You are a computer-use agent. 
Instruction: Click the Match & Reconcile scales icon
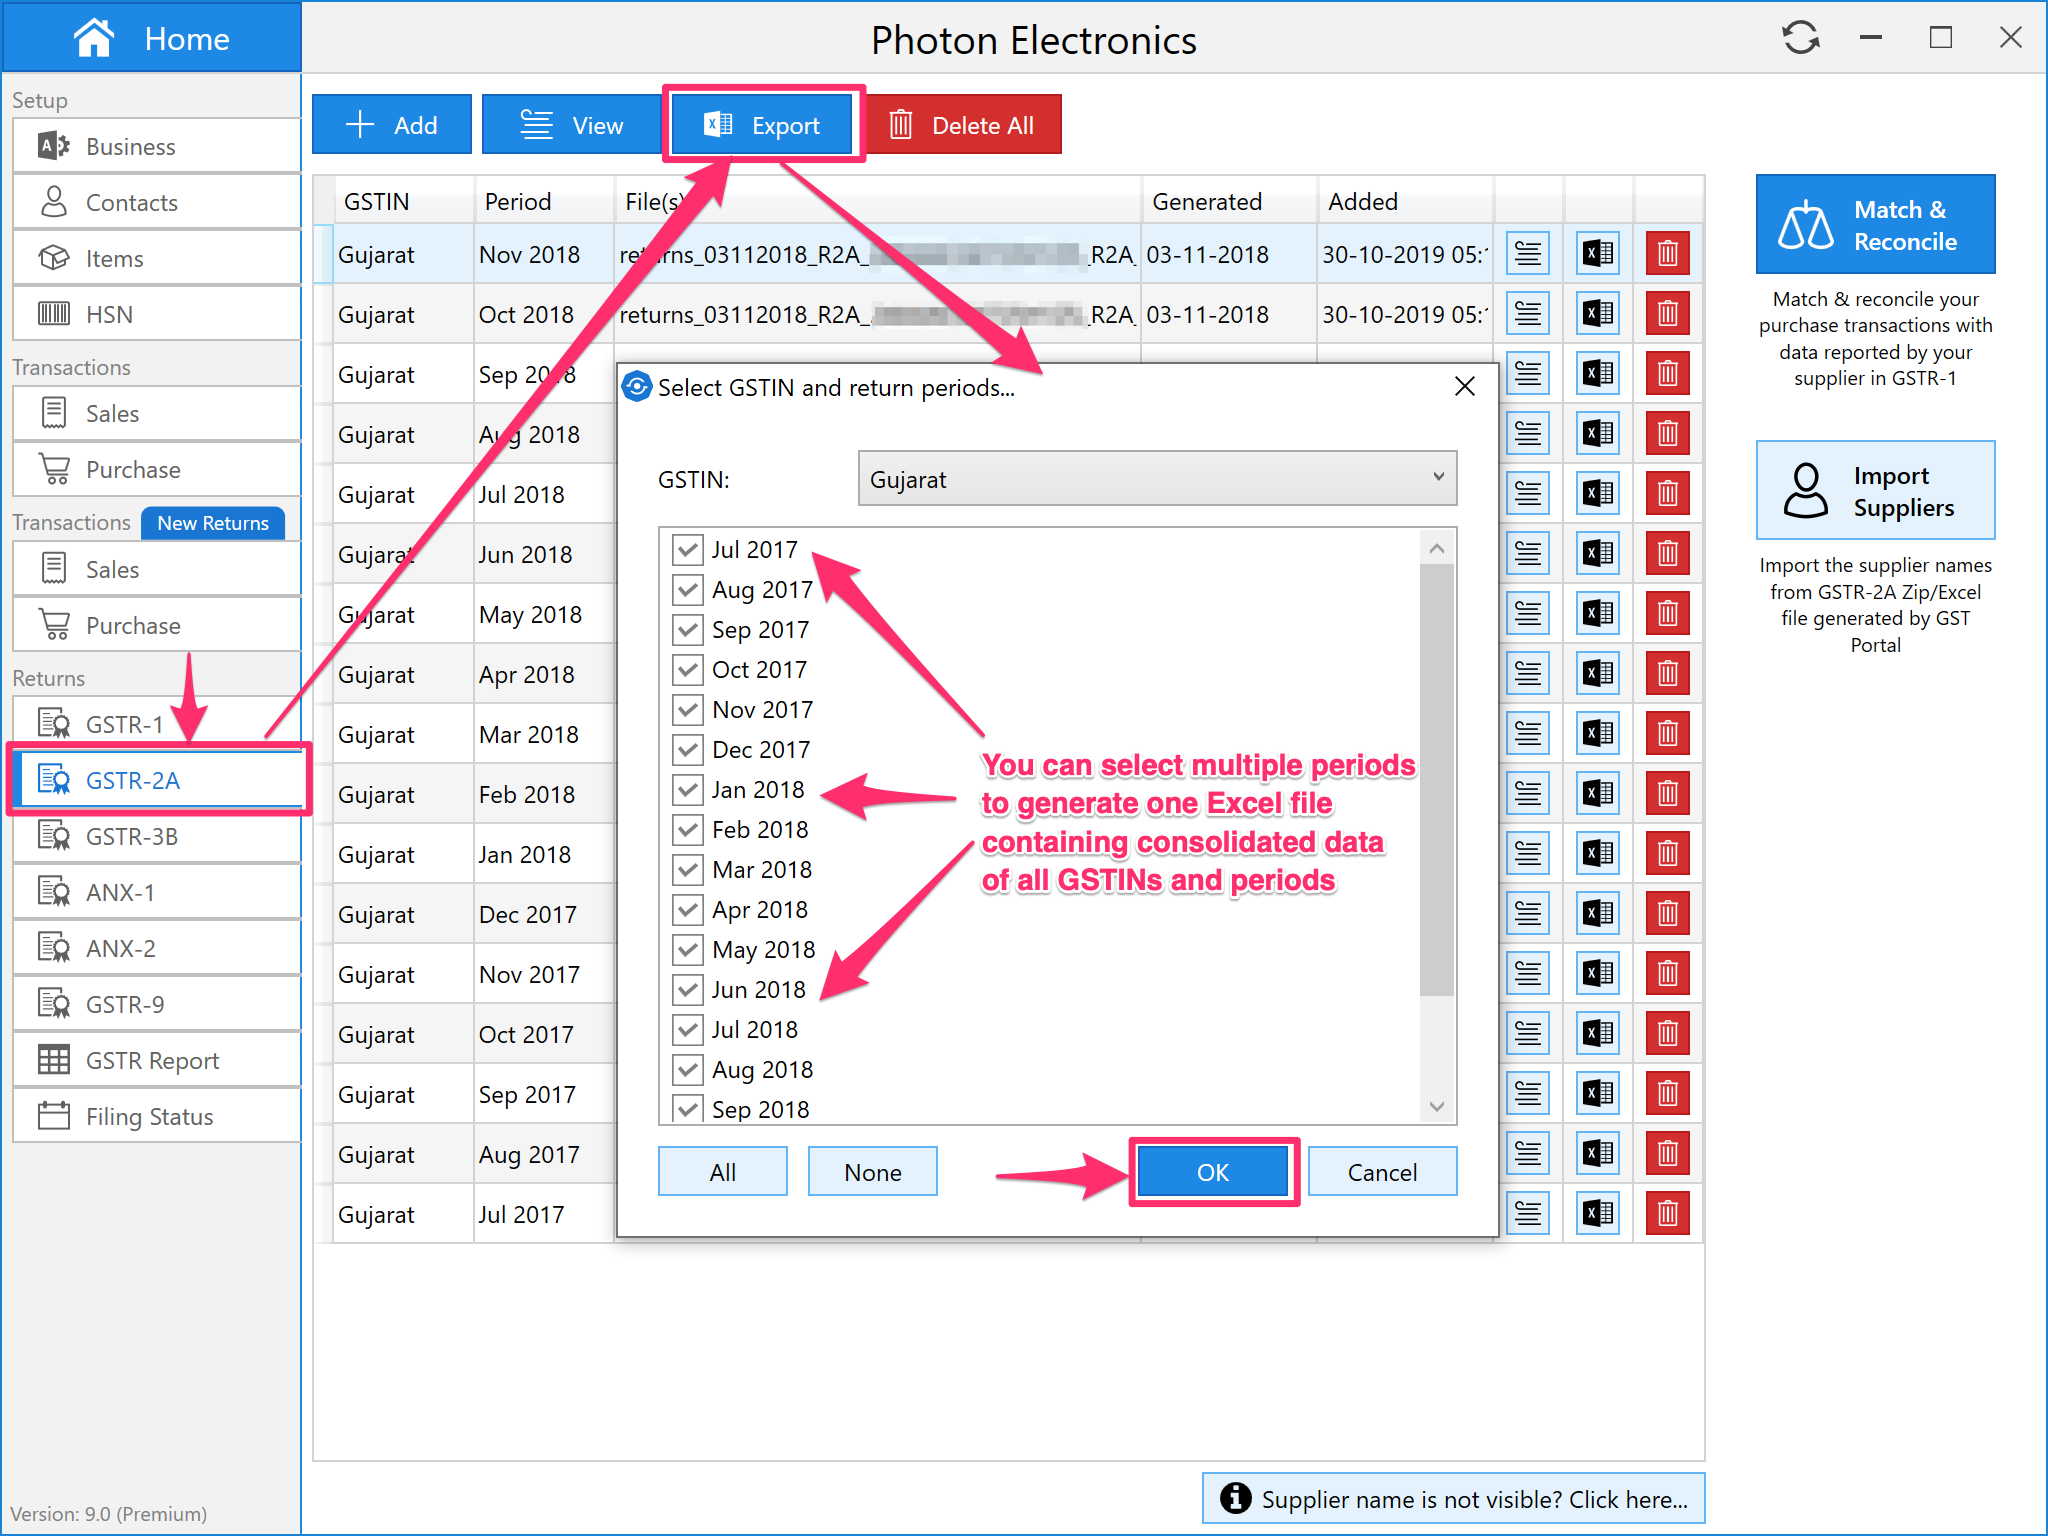point(1805,225)
